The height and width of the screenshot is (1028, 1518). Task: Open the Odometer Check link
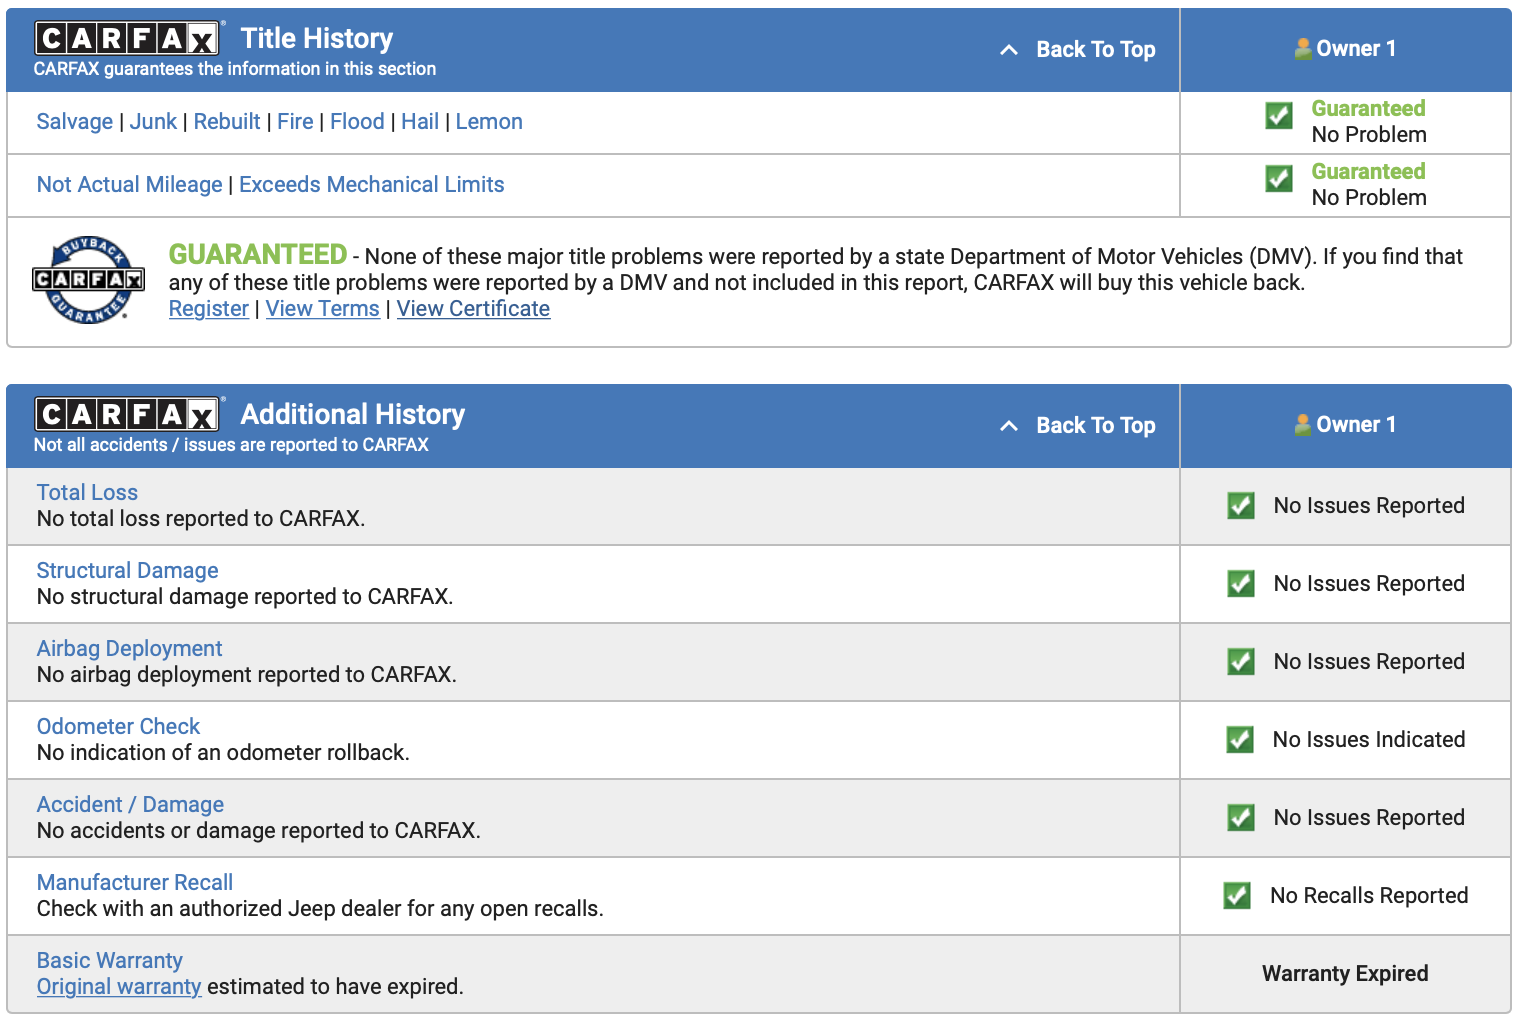[118, 727]
